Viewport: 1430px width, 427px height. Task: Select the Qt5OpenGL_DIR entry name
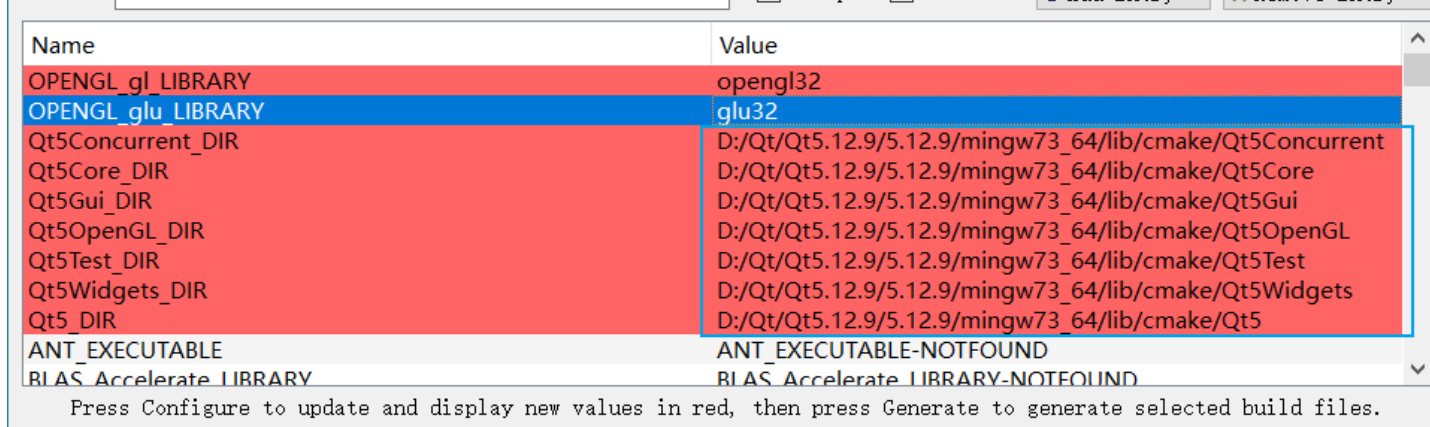point(116,231)
